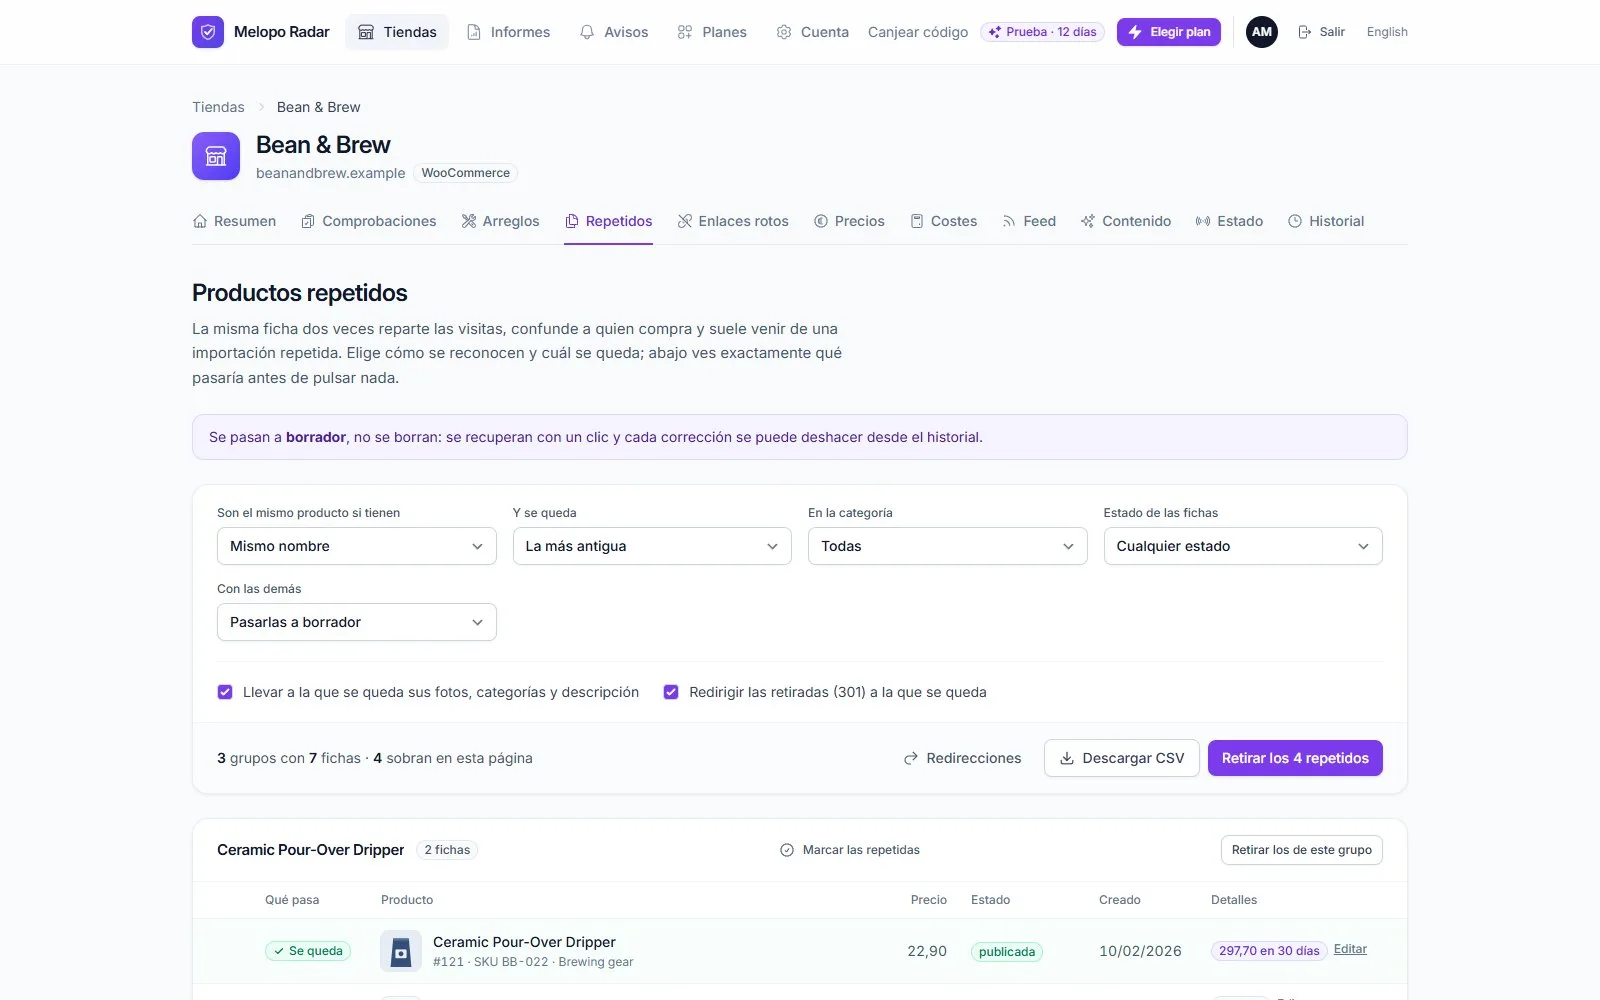Switch to the Comprobaciones tab

pos(369,221)
